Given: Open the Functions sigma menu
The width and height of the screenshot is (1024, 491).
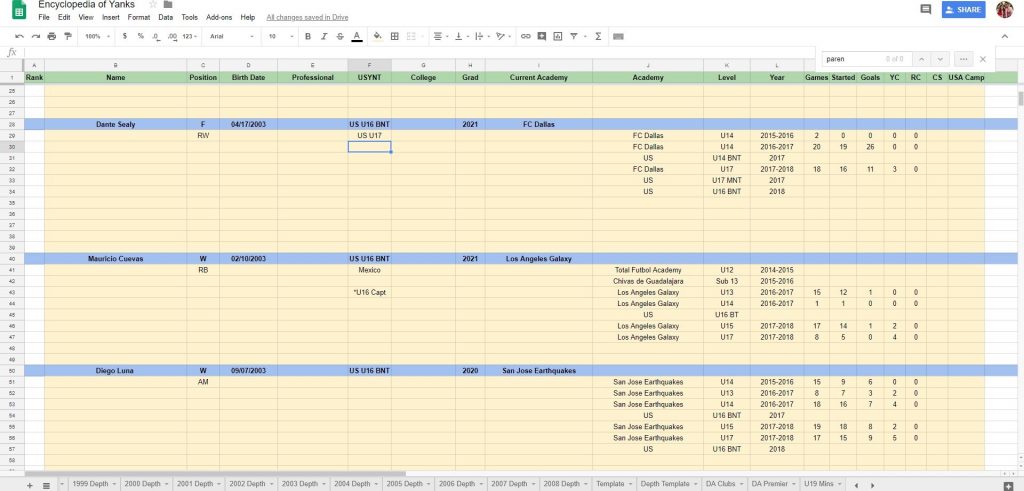Looking at the screenshot, I should point(598,37).
